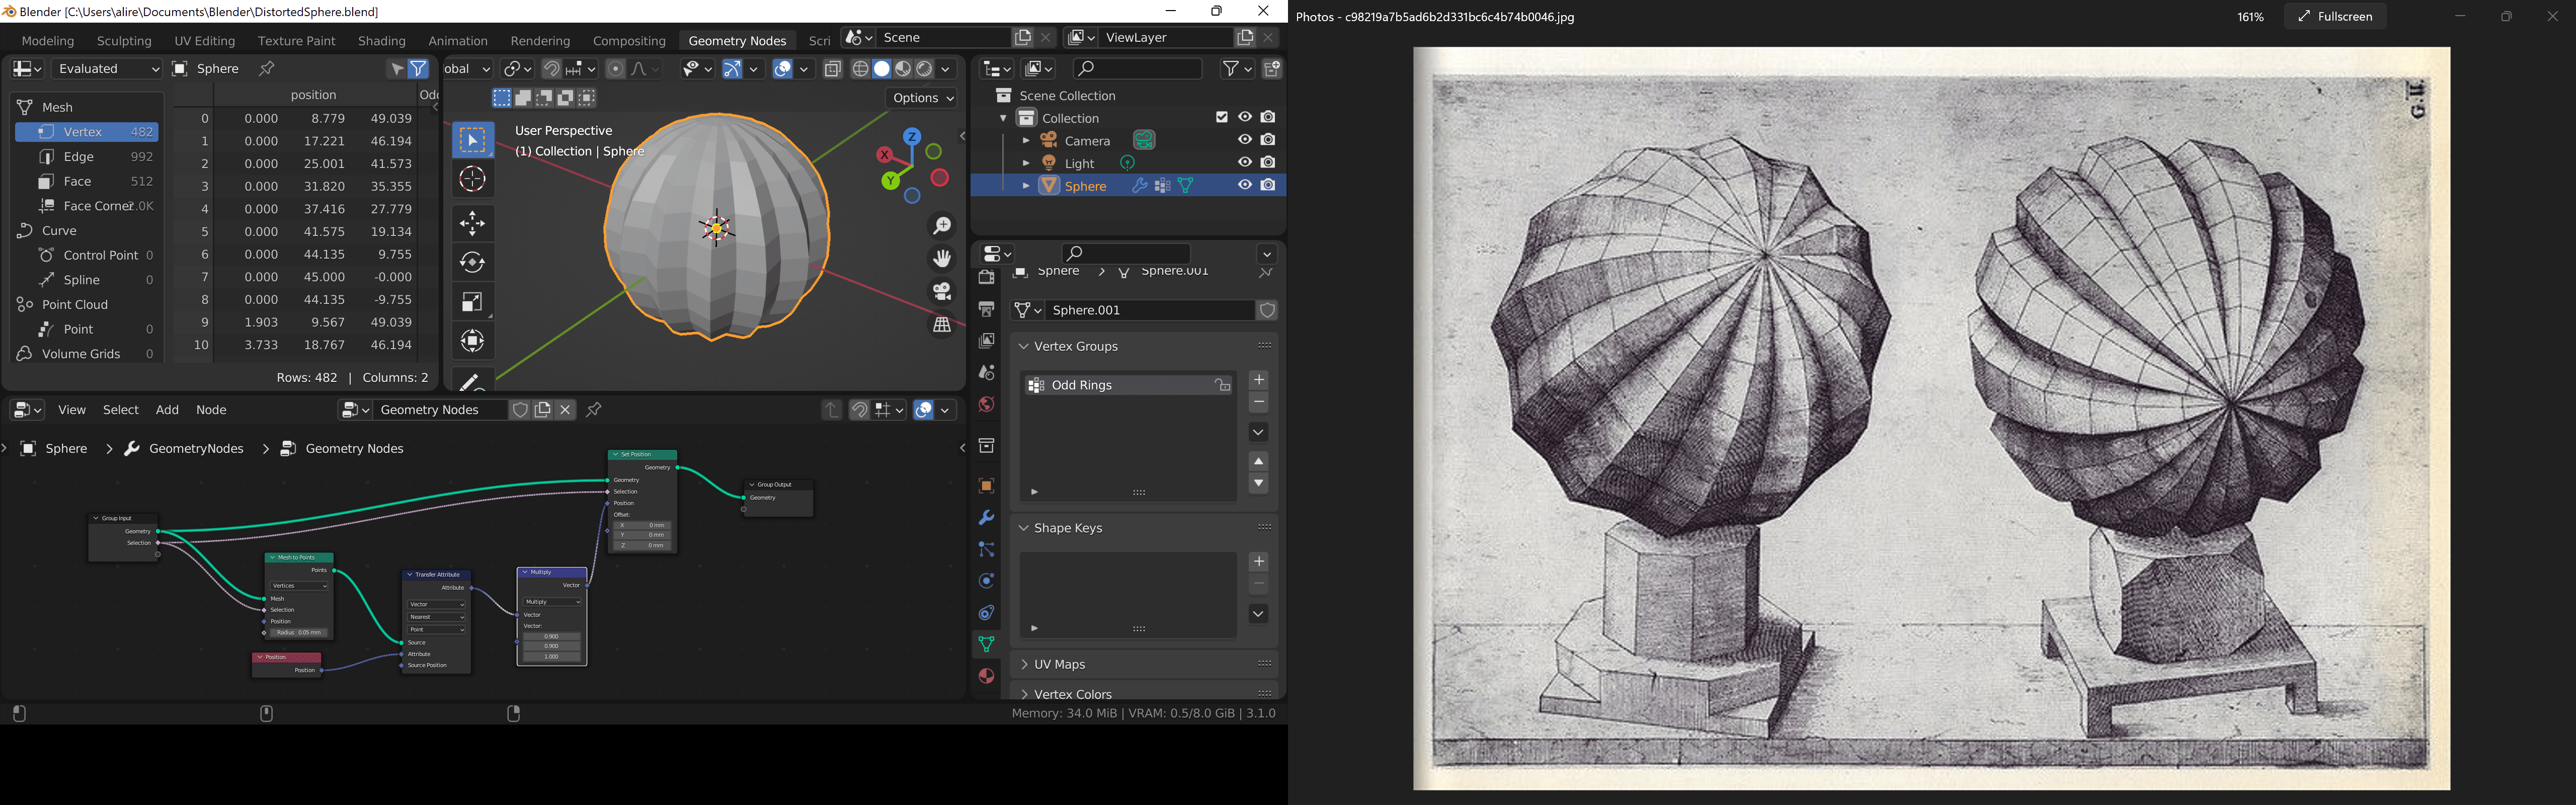Image resolution: width=2576 pixels, height=805 pixels.
Task: Expand the UV Maps panel
Action: 1059,664
